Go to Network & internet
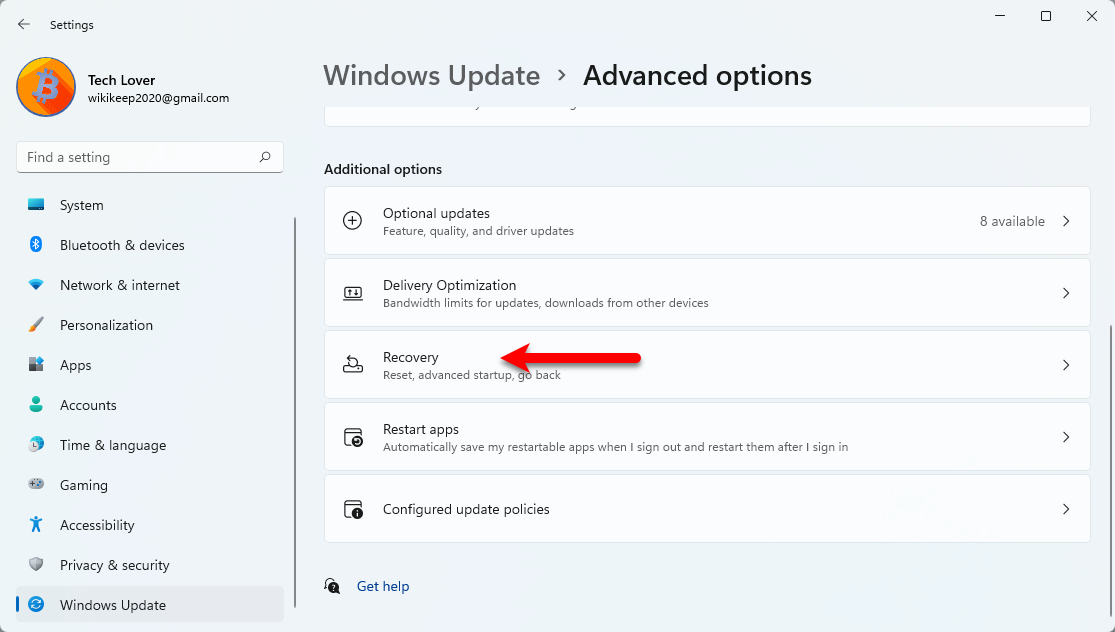The height and width of the screenshot is (632, 1115). (150, 285)
